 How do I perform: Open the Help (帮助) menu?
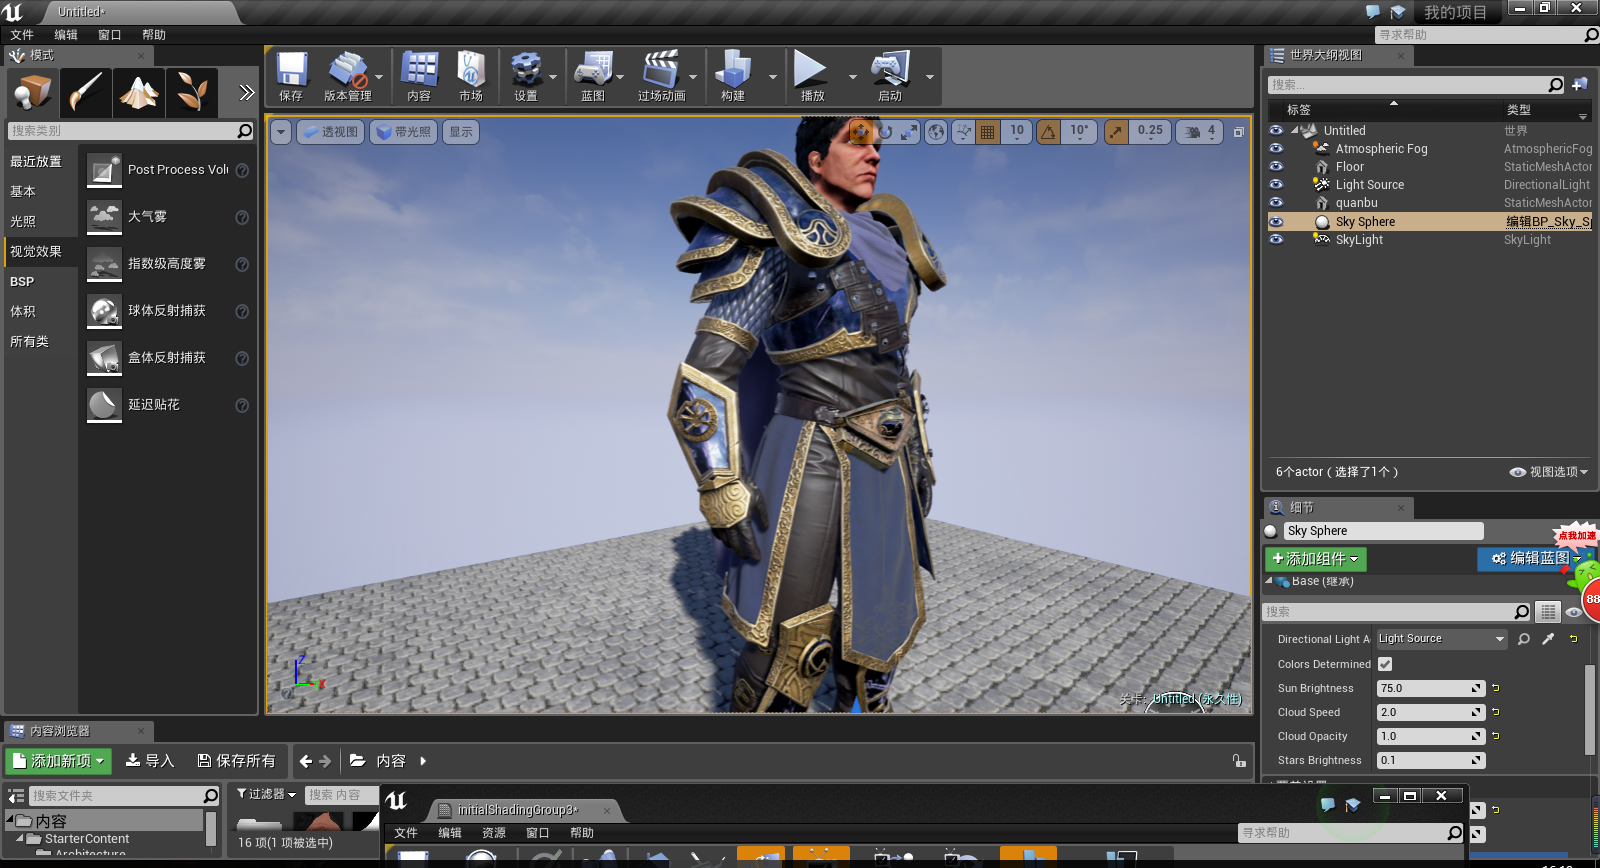click(154, 35)
